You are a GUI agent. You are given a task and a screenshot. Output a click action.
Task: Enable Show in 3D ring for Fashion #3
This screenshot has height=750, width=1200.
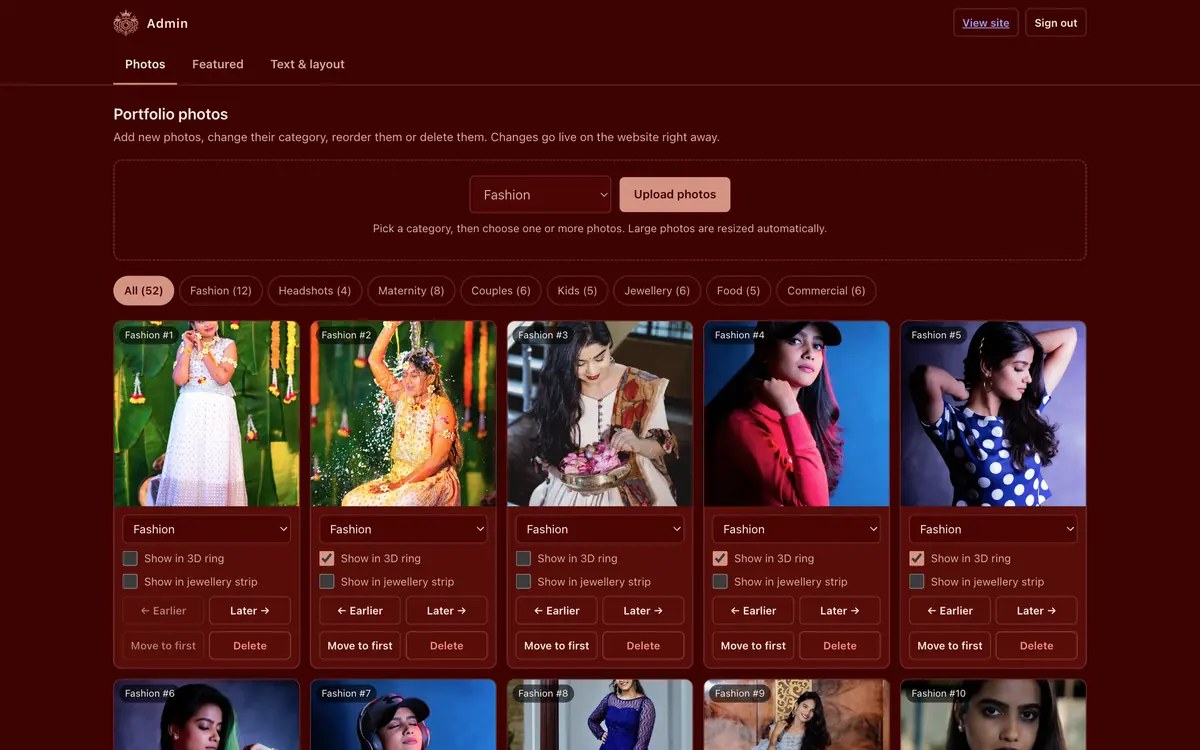523,558
